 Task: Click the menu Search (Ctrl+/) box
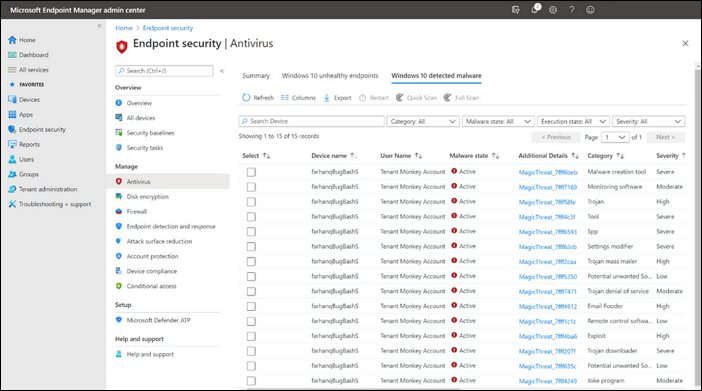[x=164, y=71]
